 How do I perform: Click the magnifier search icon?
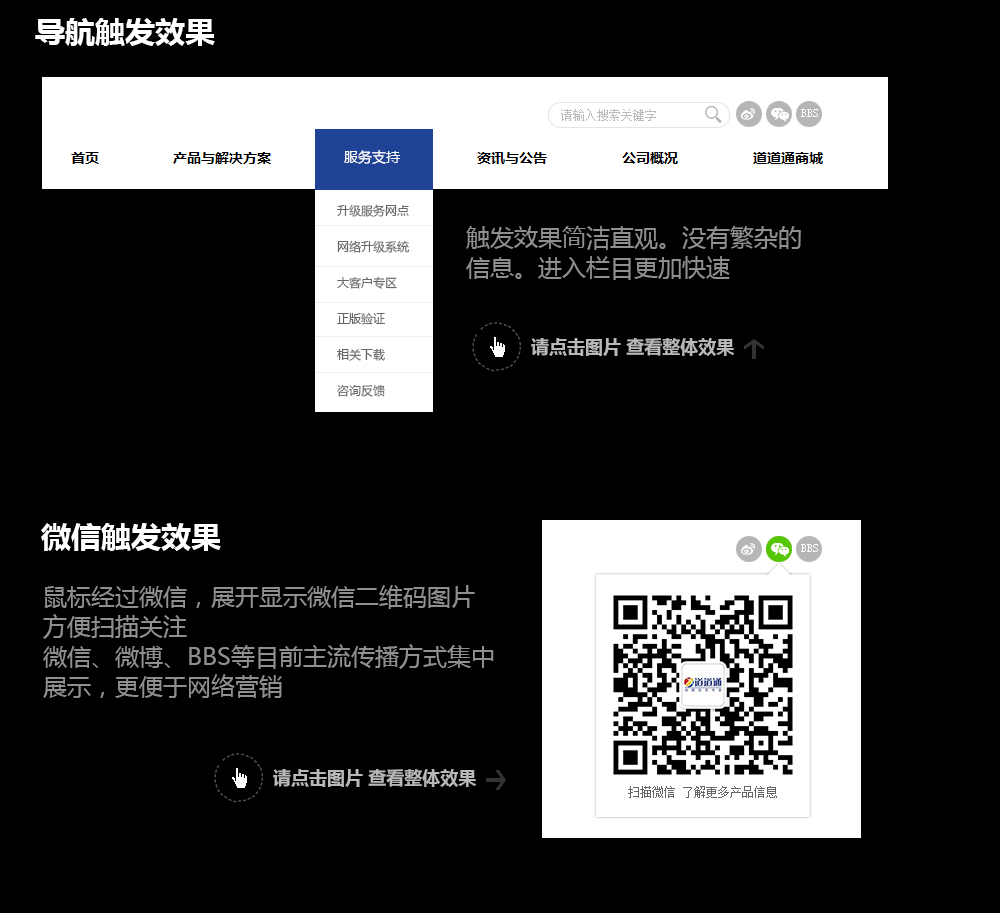coord(713,115)
